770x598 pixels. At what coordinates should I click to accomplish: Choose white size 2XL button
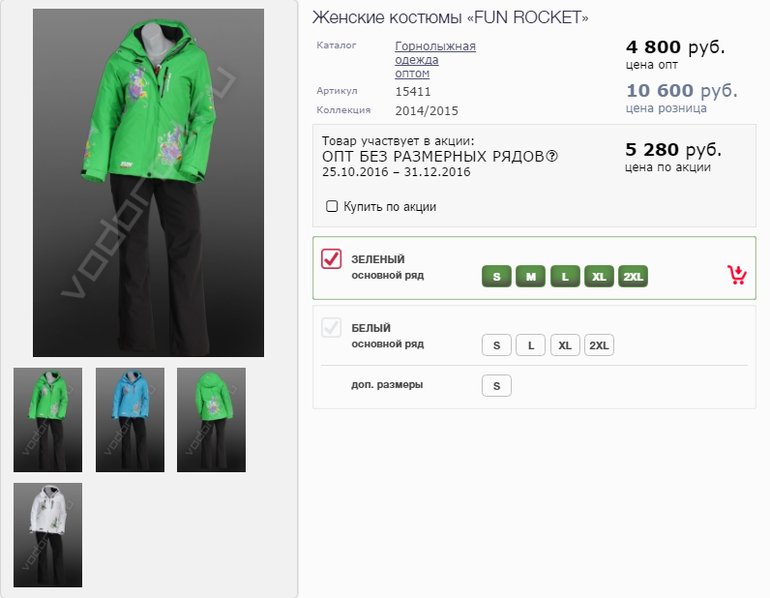pyautogui.click(x=599, y=345)
